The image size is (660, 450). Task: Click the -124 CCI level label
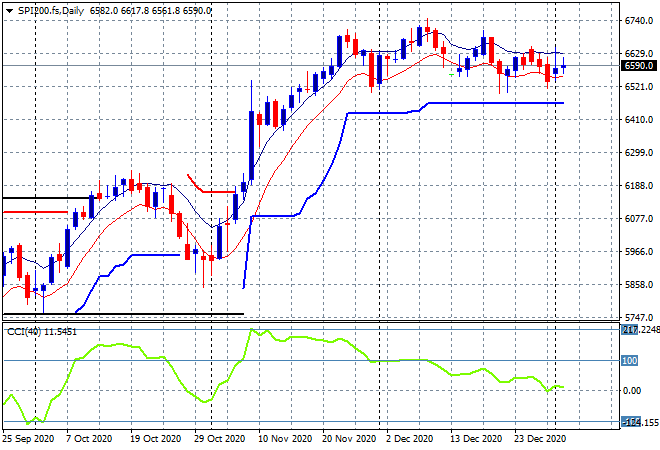(x=631, y=422)
